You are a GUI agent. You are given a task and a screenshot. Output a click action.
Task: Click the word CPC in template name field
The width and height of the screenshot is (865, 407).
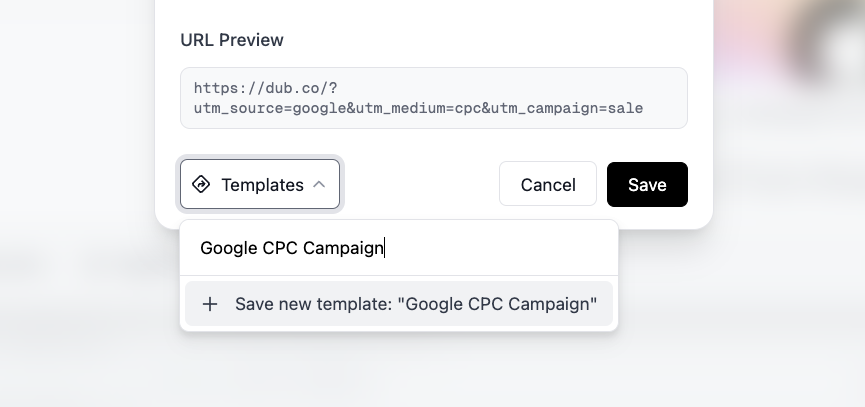point(281,248)
